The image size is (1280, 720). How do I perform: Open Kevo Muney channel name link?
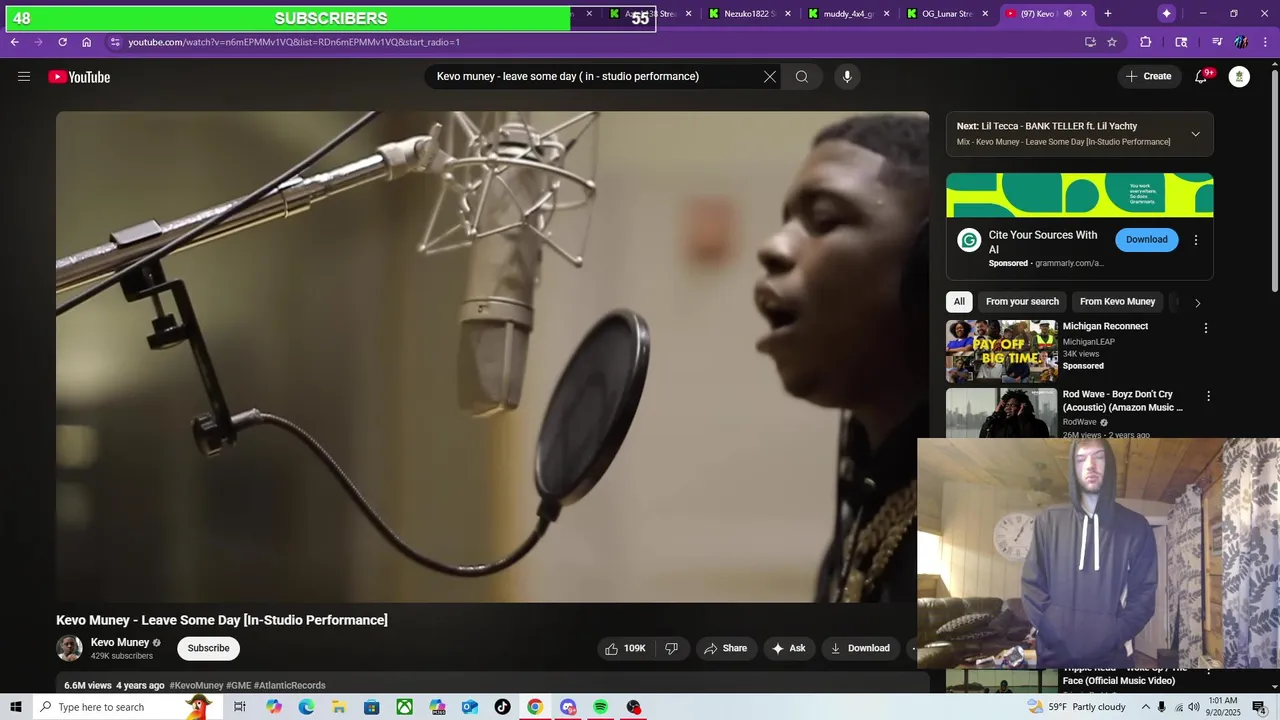point(120,642)
